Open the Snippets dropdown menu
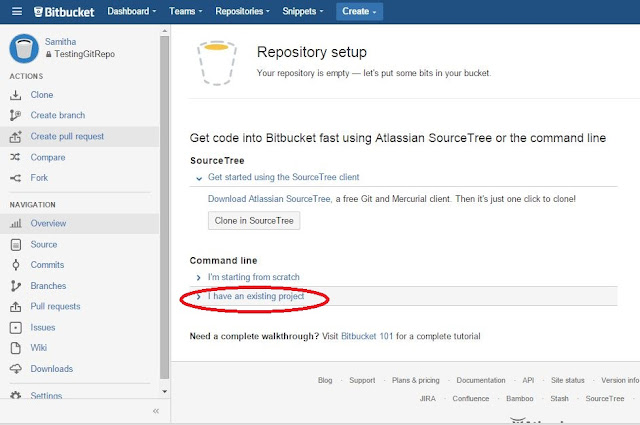640x425 pixels. pos(302,11)
